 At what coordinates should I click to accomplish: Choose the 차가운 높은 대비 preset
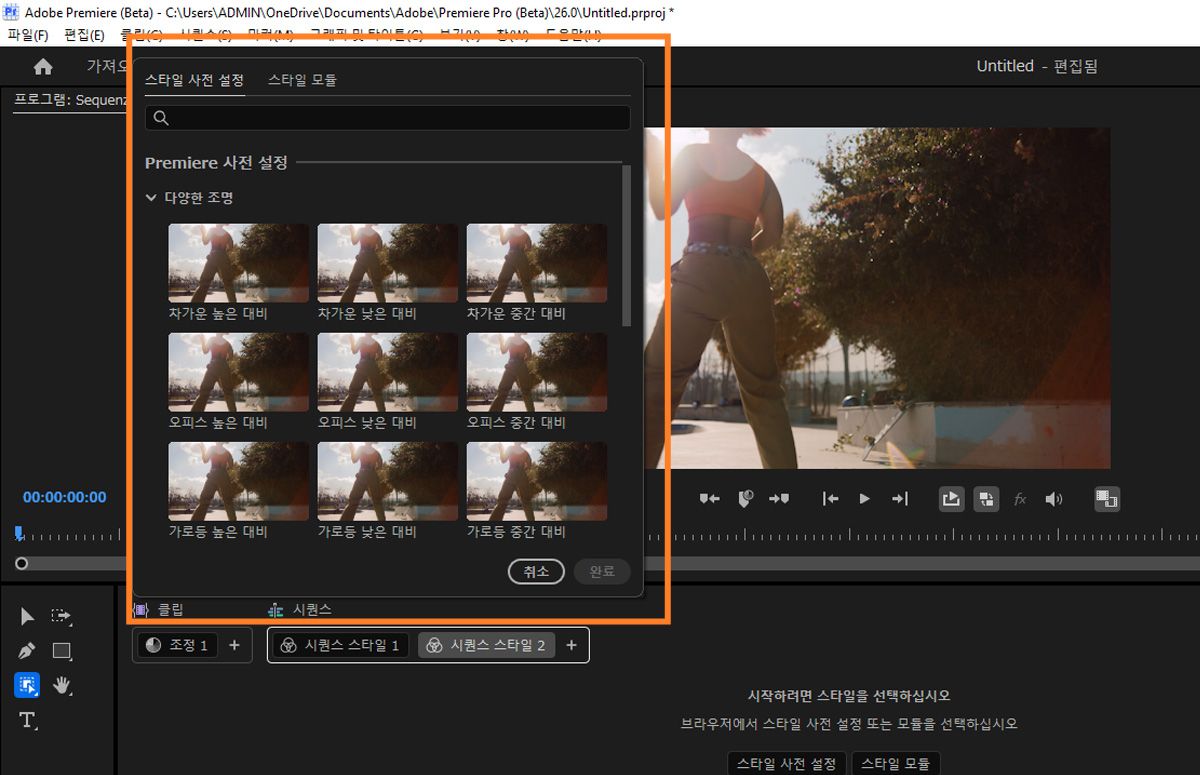[x=238, y=263]
